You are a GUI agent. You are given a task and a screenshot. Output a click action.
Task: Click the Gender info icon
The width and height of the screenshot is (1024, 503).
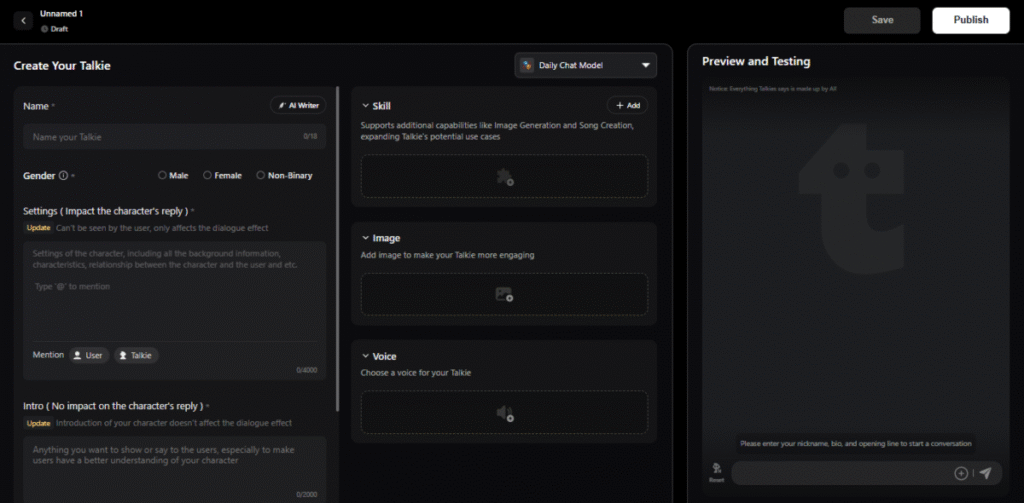coord(63,176)
